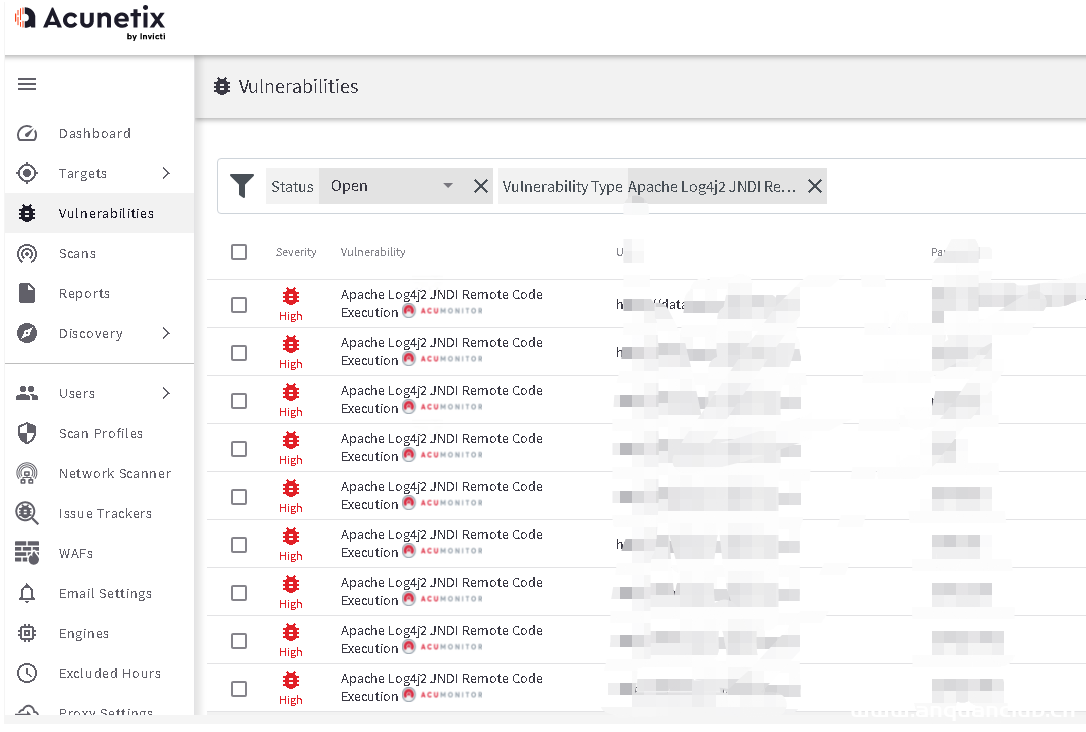Image resolution: width=1086 pixels, height=732 pixels.
Task: Expand the Users submenu chevron
Action: [x=166, y=393]
